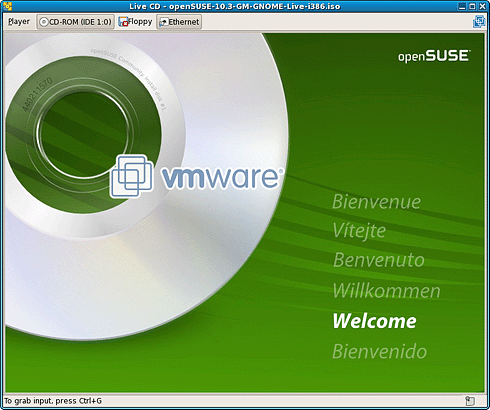Select the Benvenuto language option
This screenshot has height=410, width=490.
(x=379, y=260)
